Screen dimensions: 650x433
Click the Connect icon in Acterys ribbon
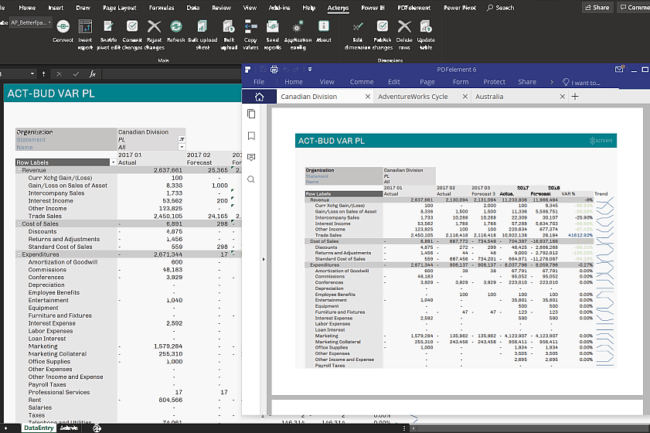(63, 27)
